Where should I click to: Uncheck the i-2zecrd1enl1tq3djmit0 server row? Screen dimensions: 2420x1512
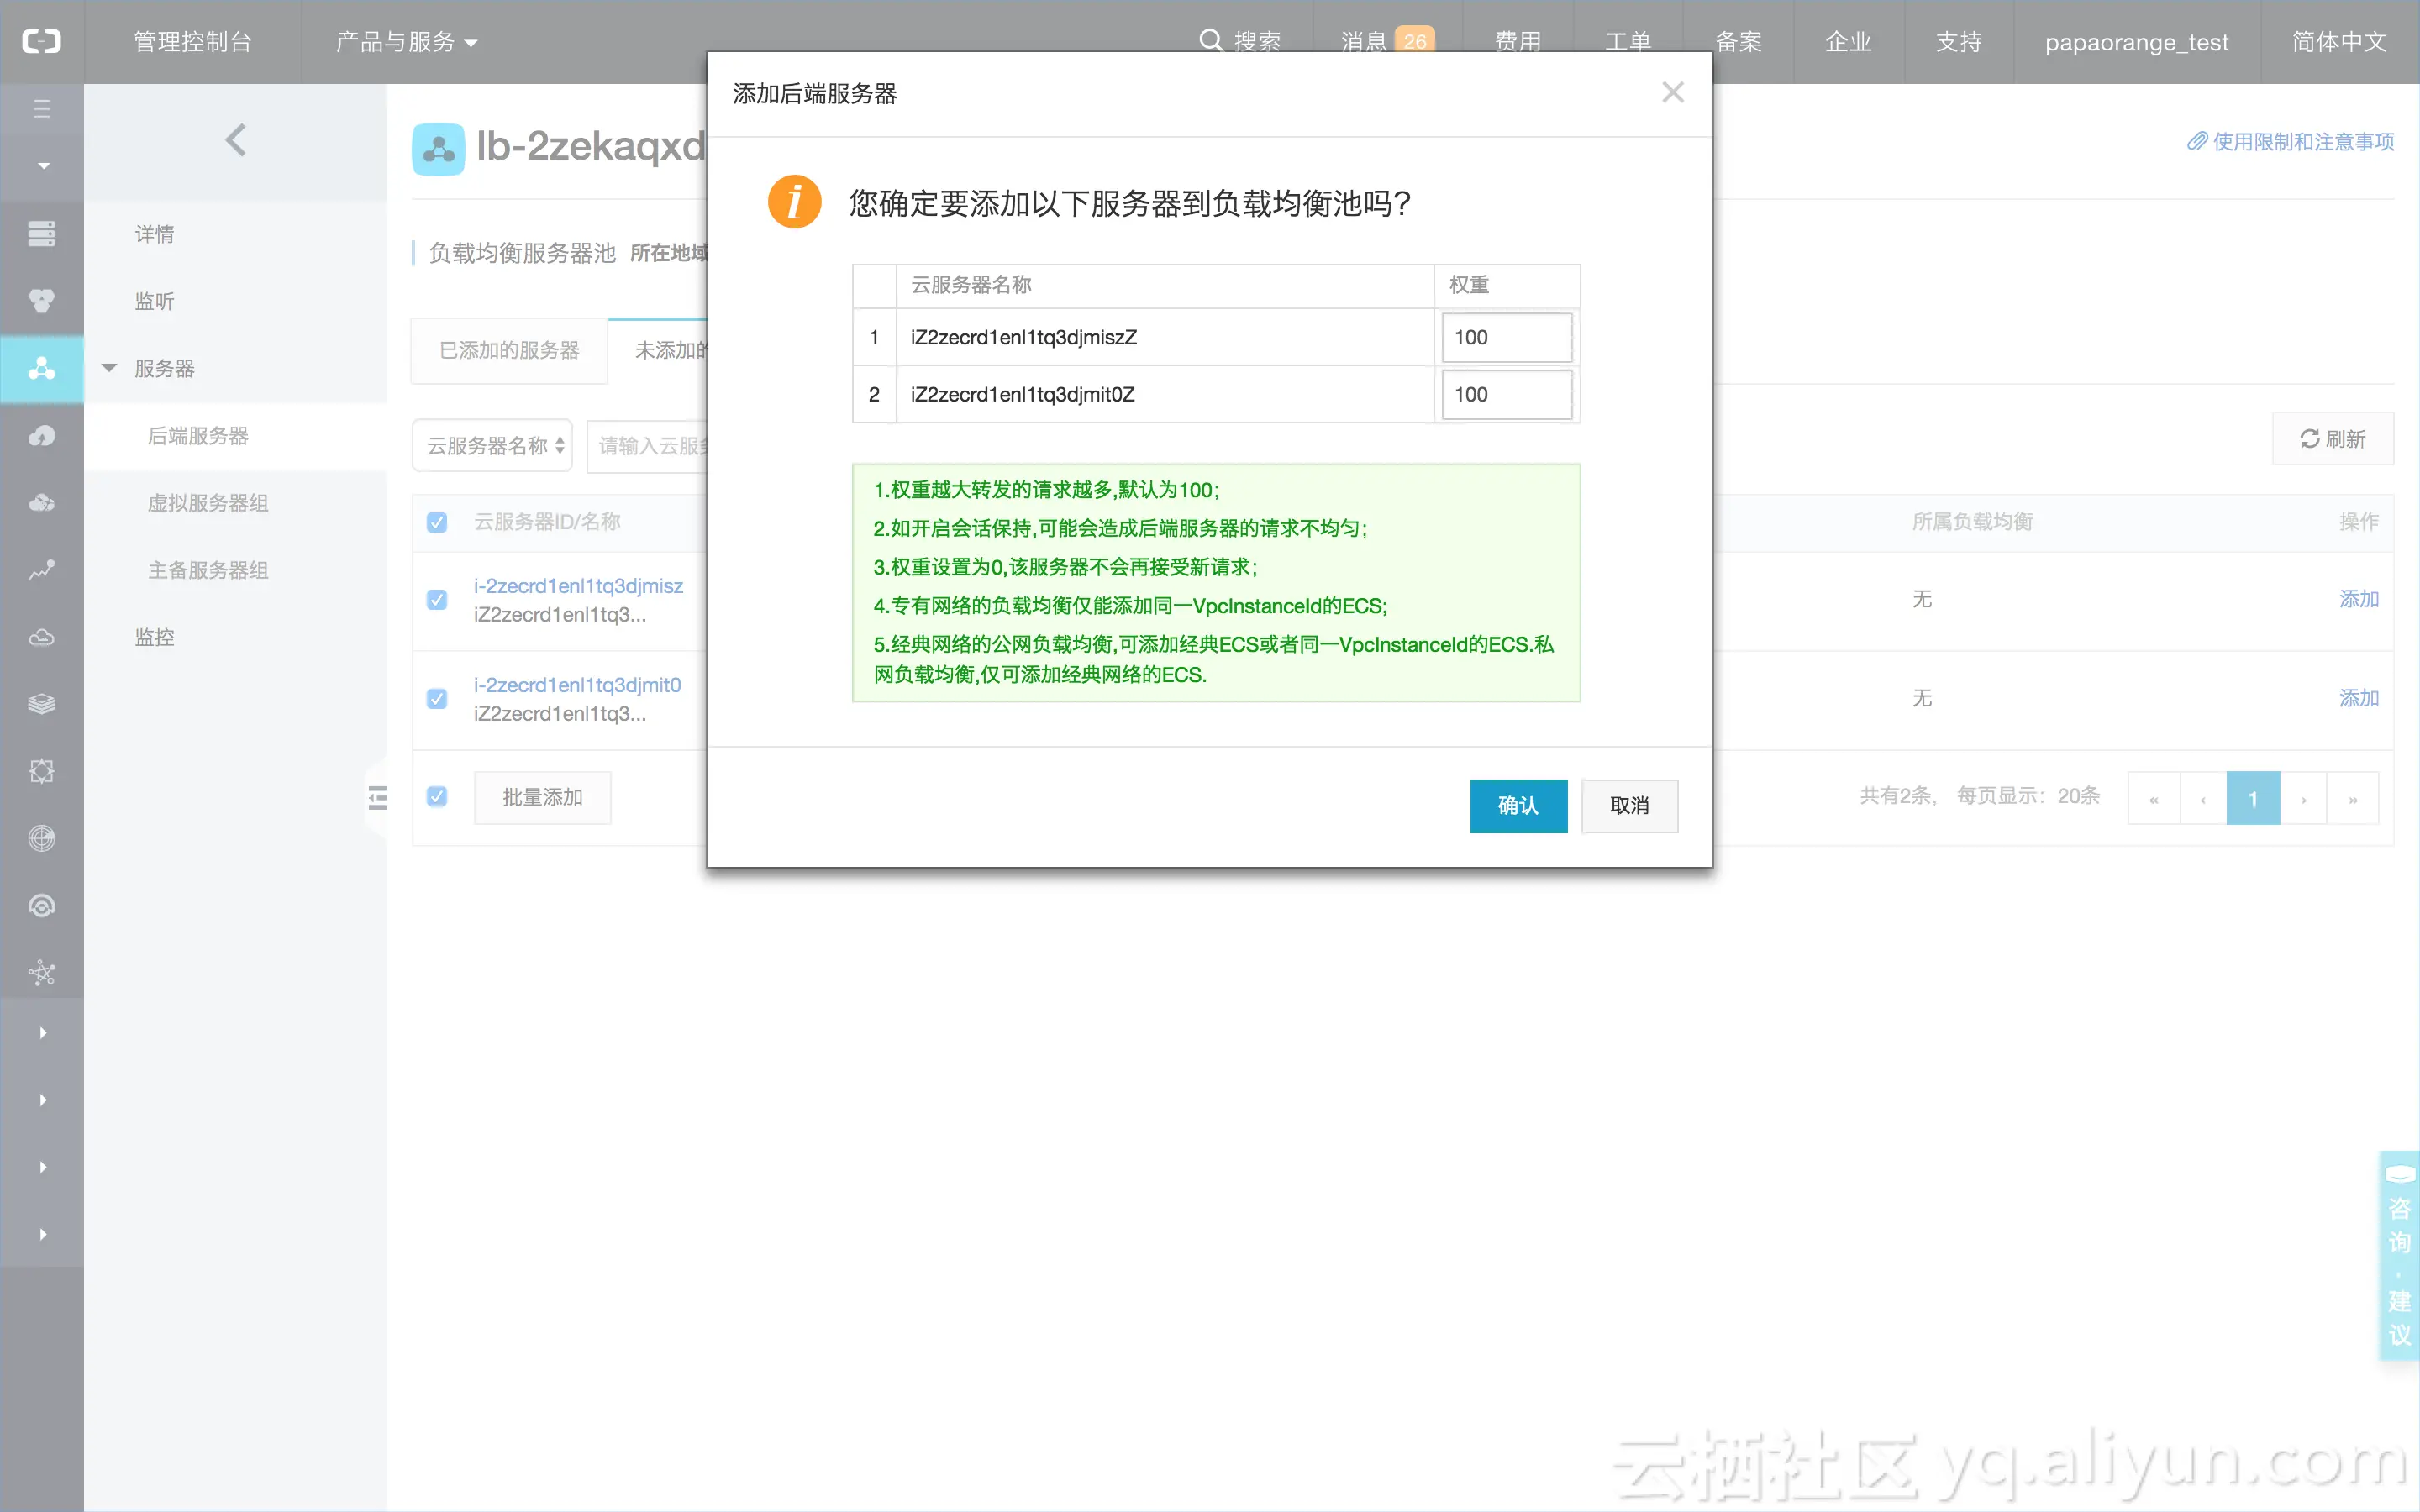point(437,698)
